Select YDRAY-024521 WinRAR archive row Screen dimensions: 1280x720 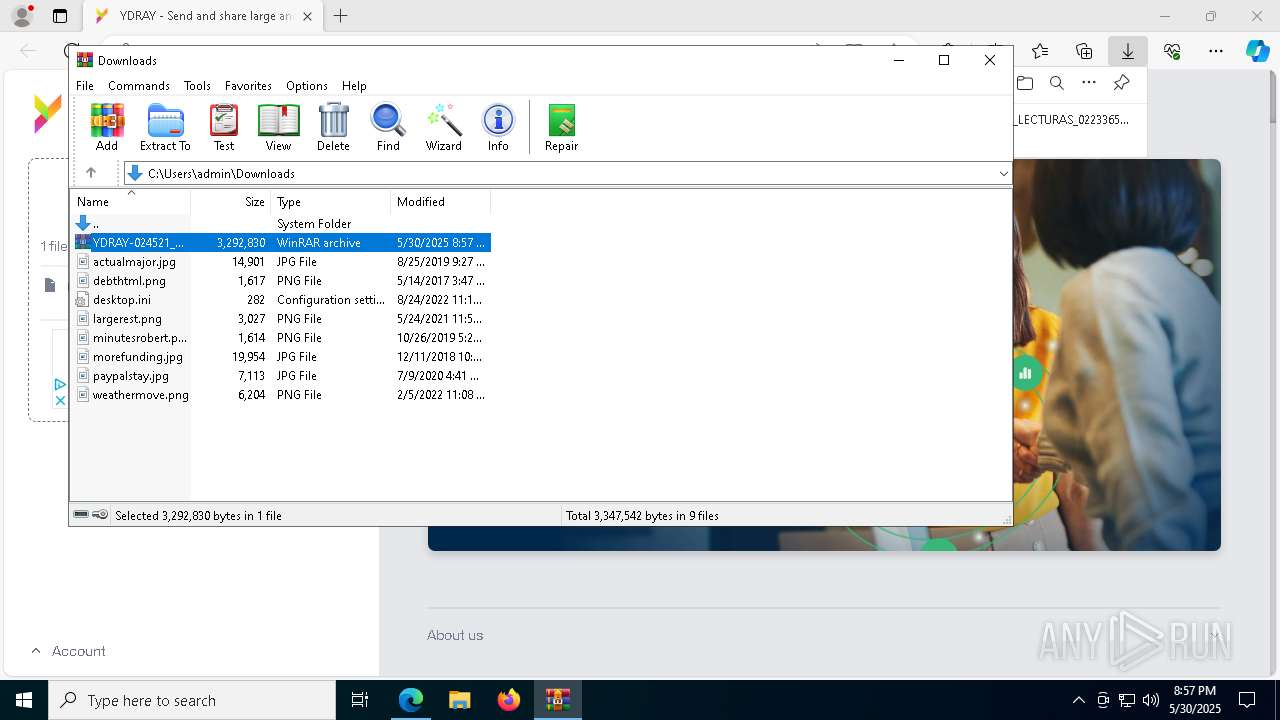coord(281,243)
